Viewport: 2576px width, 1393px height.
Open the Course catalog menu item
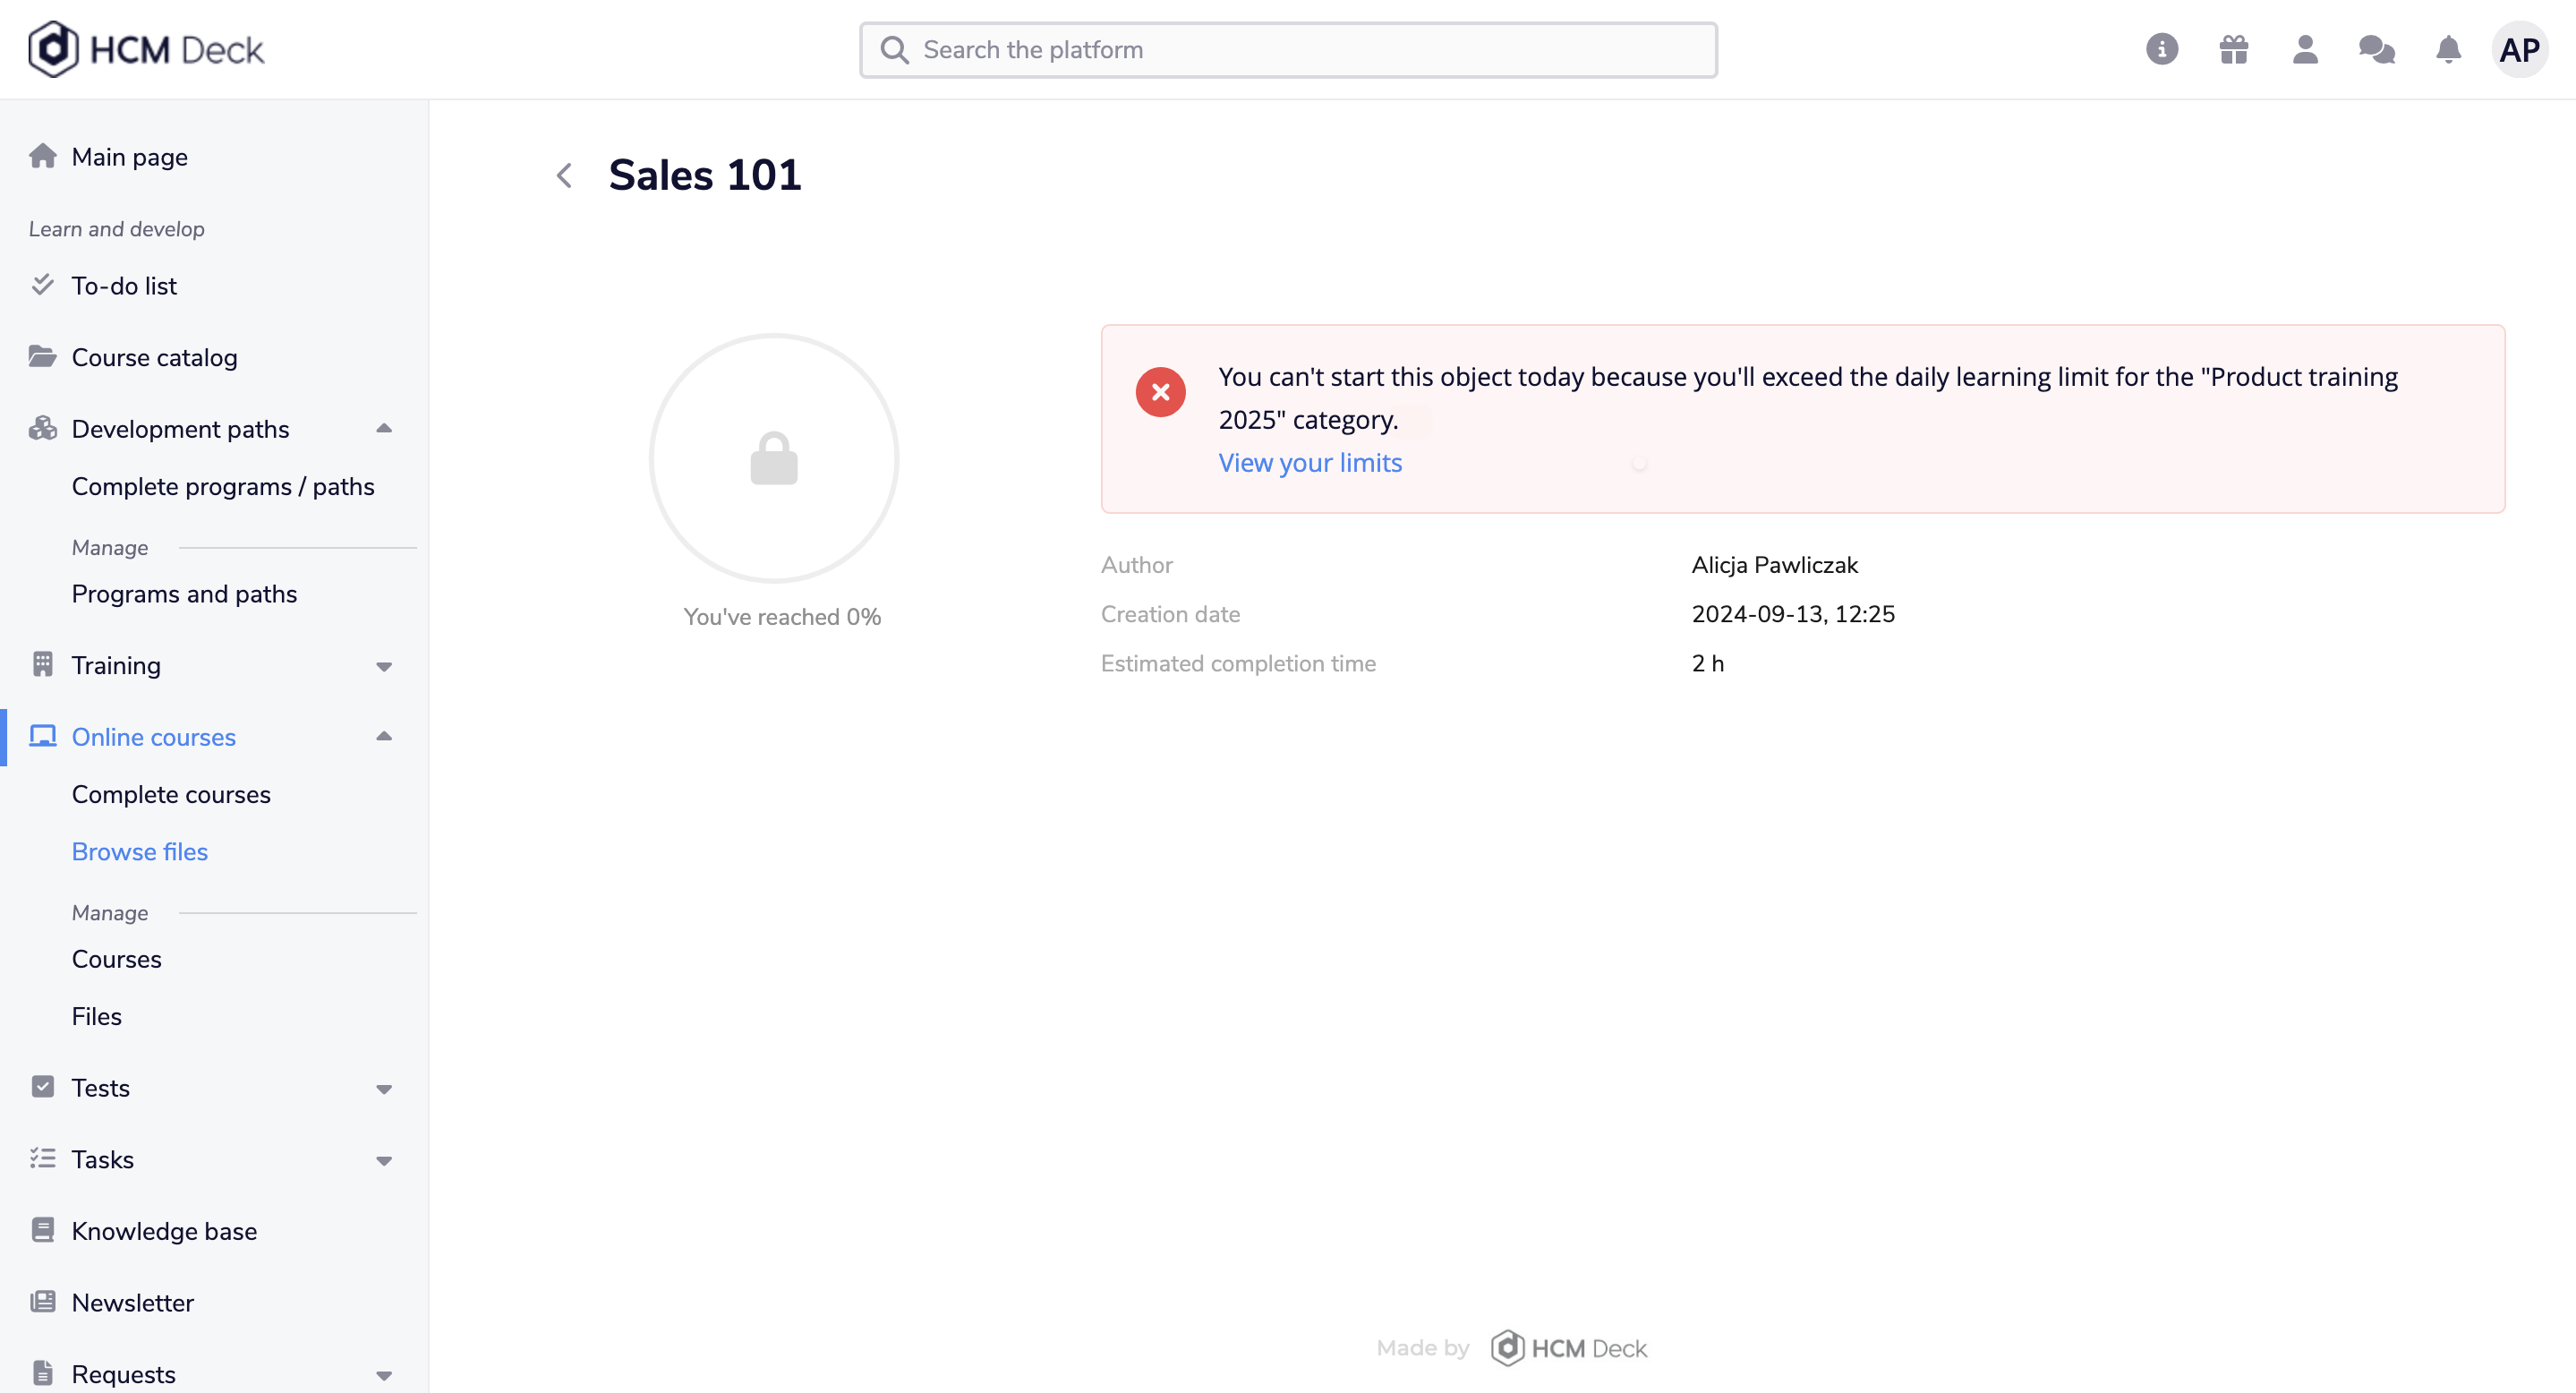click(154, 357)
